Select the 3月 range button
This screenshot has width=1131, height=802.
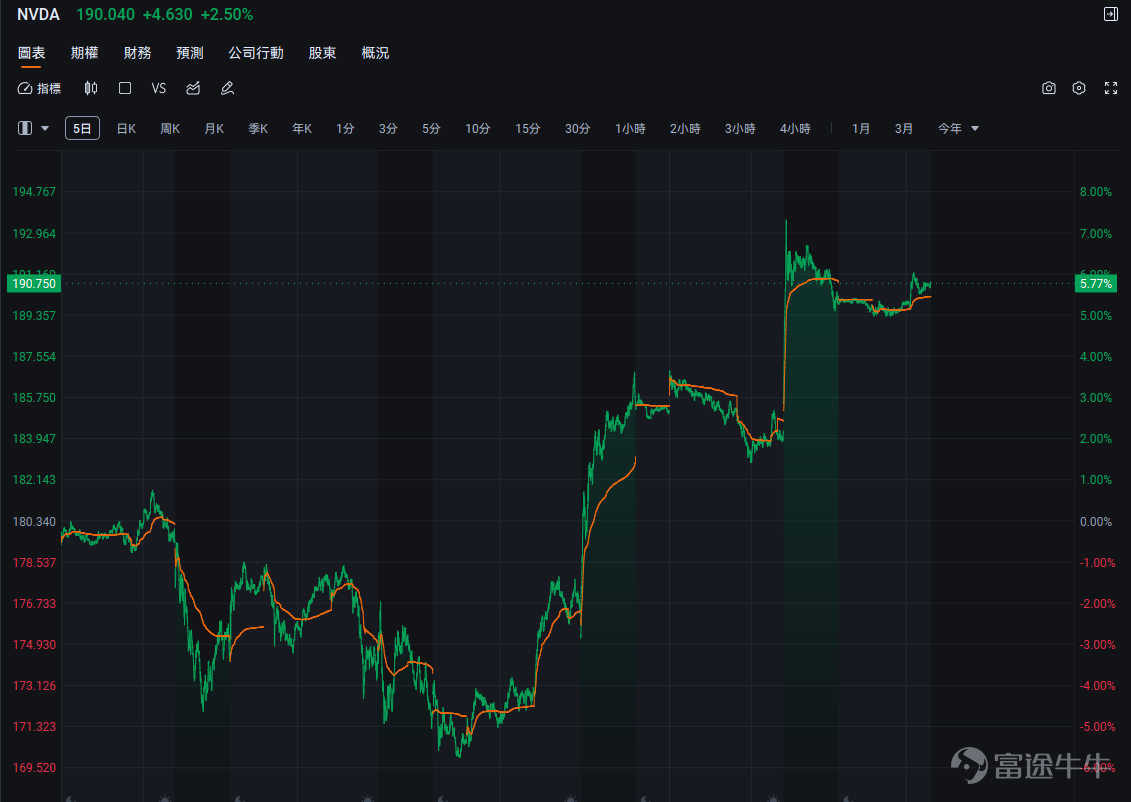pyautogui.click(x=904, y=128)
